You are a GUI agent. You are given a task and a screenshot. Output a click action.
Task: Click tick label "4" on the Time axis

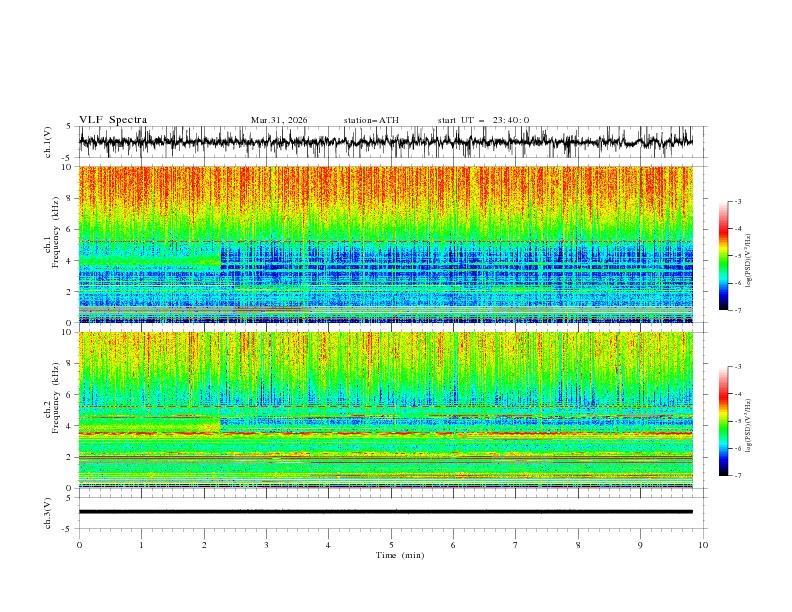(x=328, y=545)
